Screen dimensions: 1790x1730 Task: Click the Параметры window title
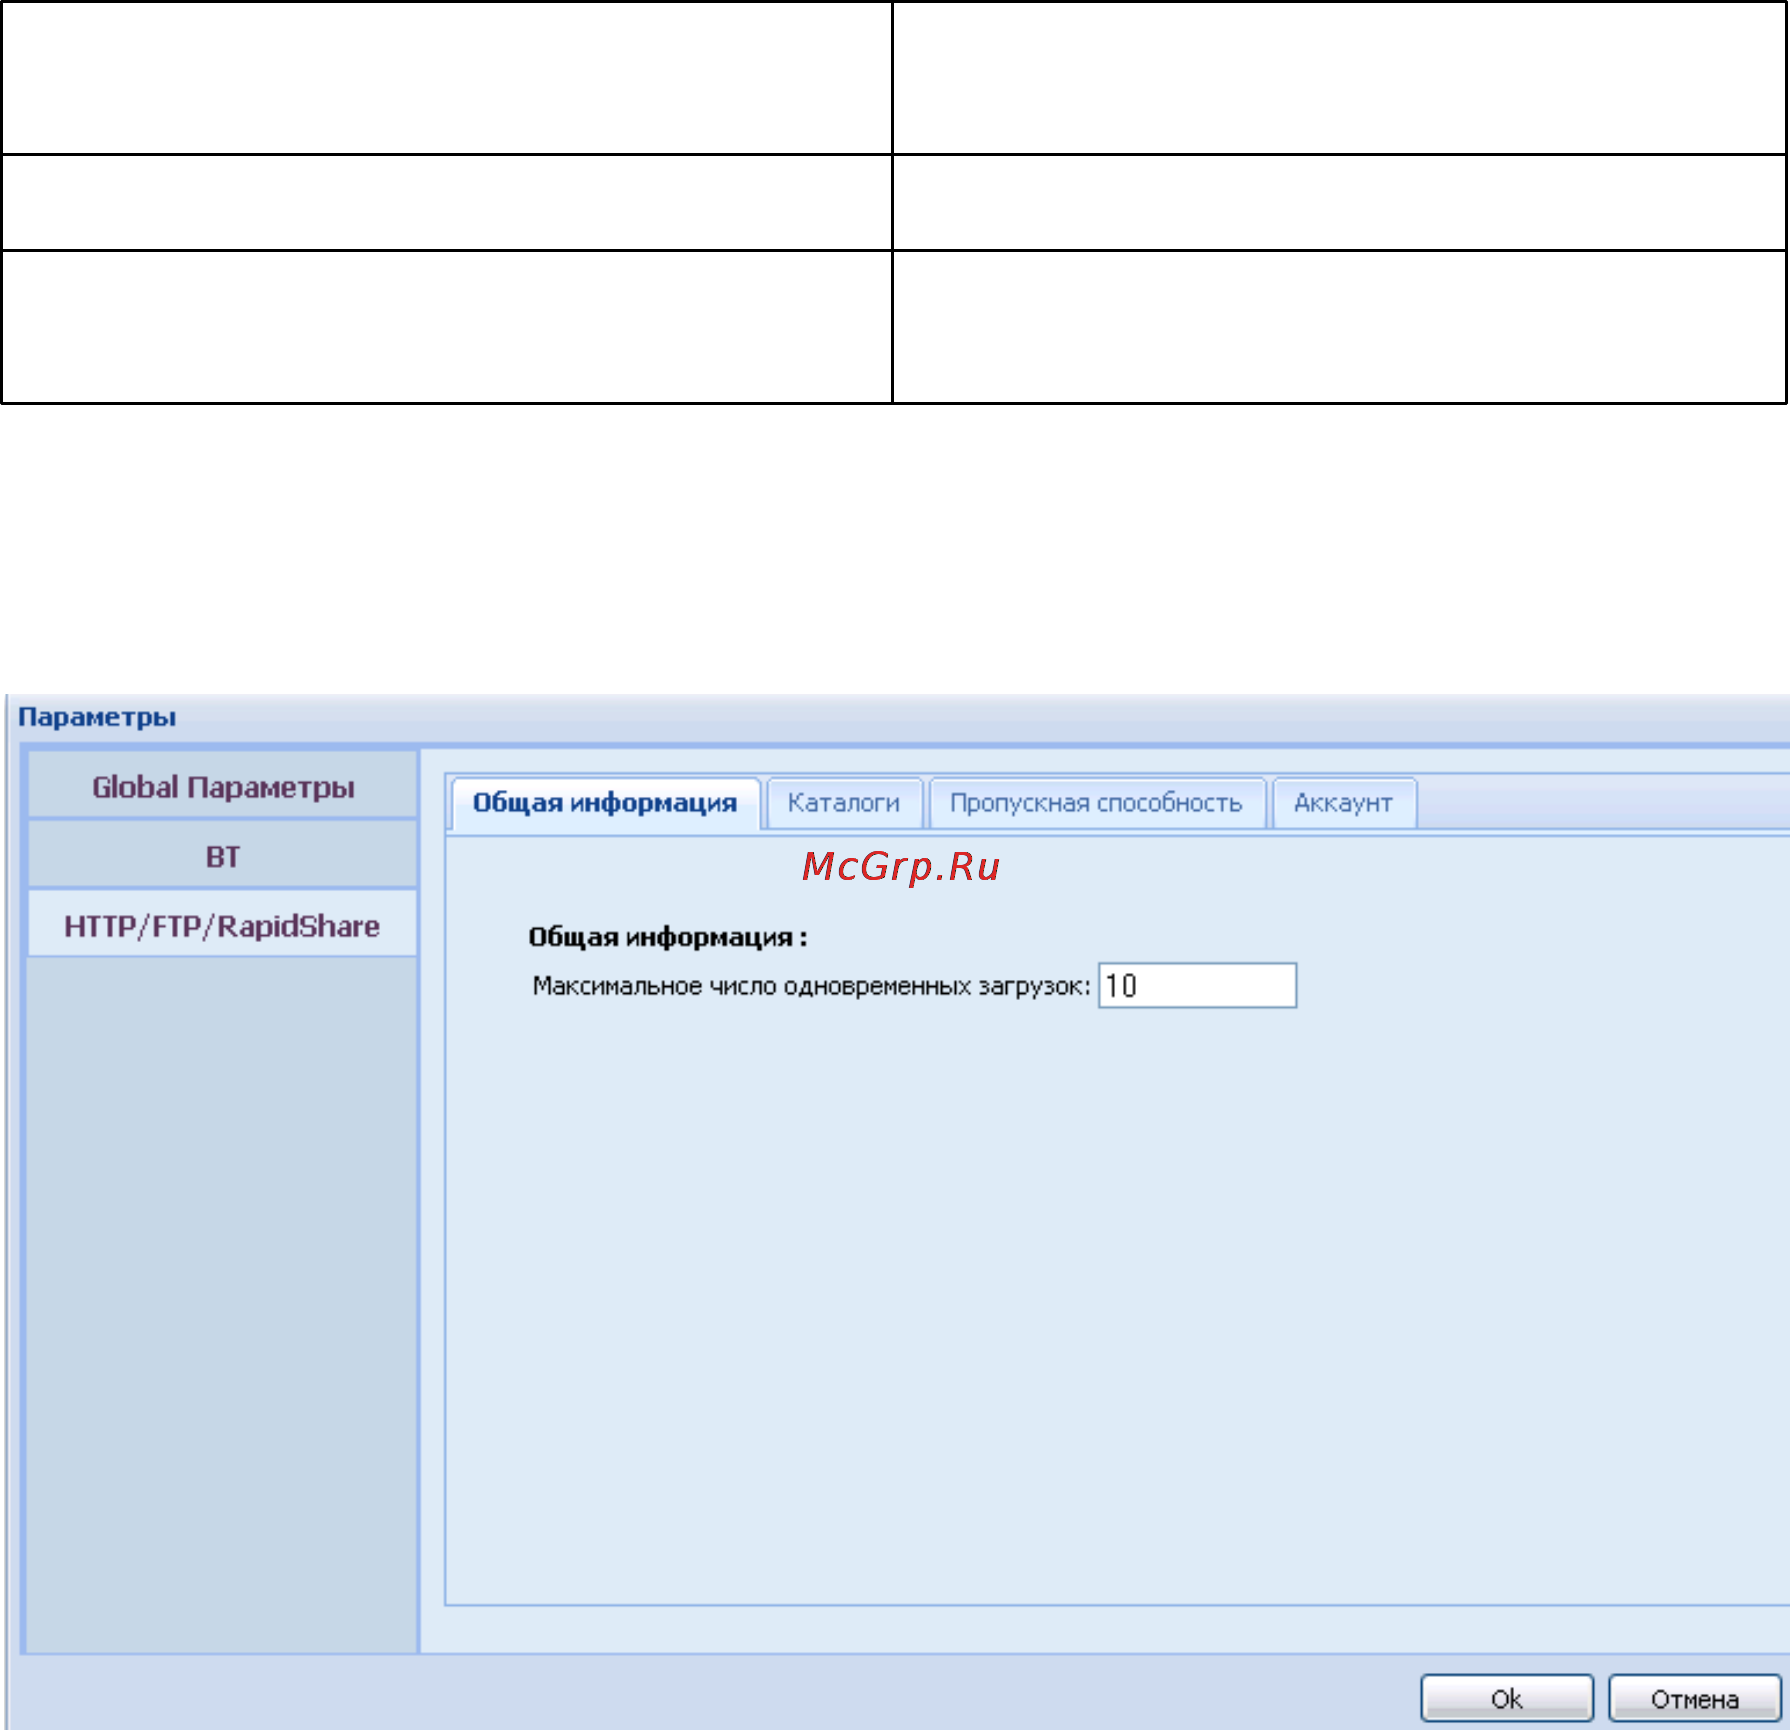pos(97,717)
